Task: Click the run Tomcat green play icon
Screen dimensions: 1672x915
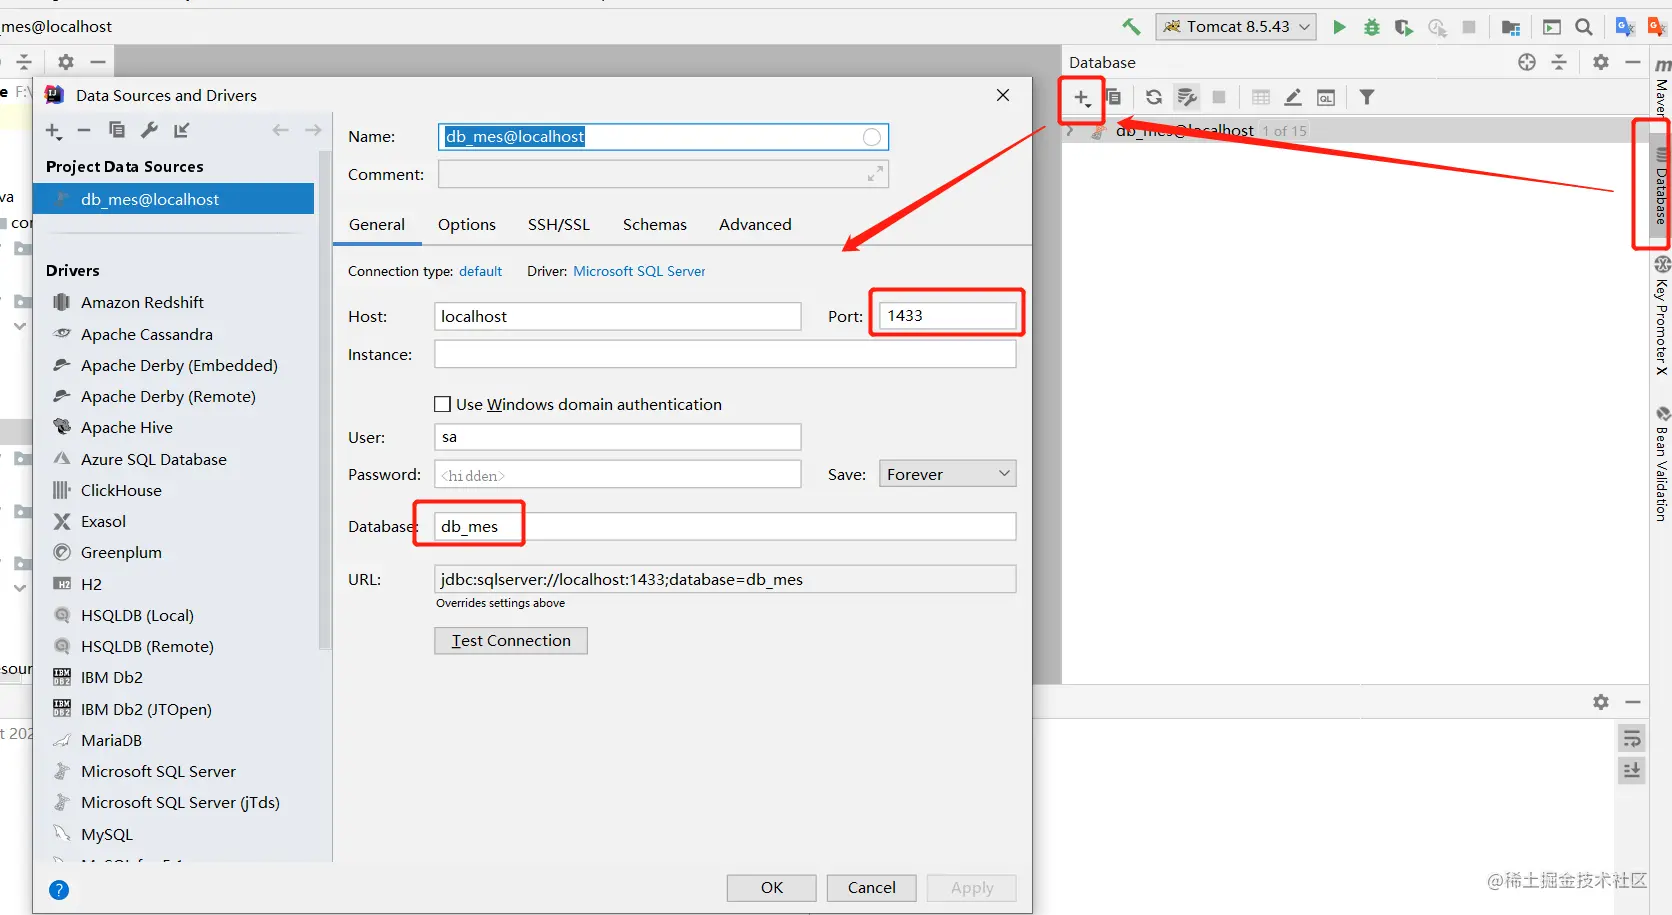Action: [x=1339, y=27]
